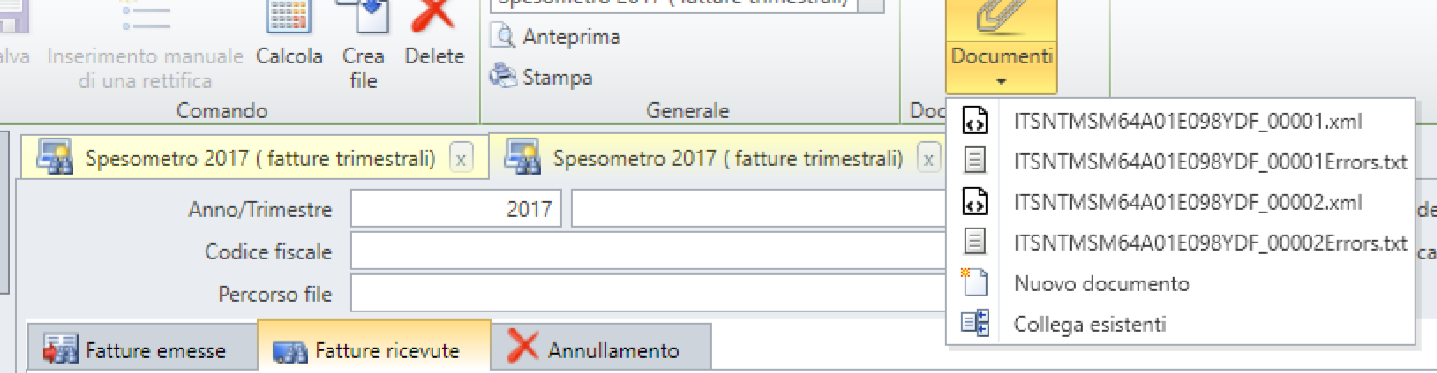Switch to Fatture emesse tab
This screenshot has height=373, width=1437.
[141, 351]
